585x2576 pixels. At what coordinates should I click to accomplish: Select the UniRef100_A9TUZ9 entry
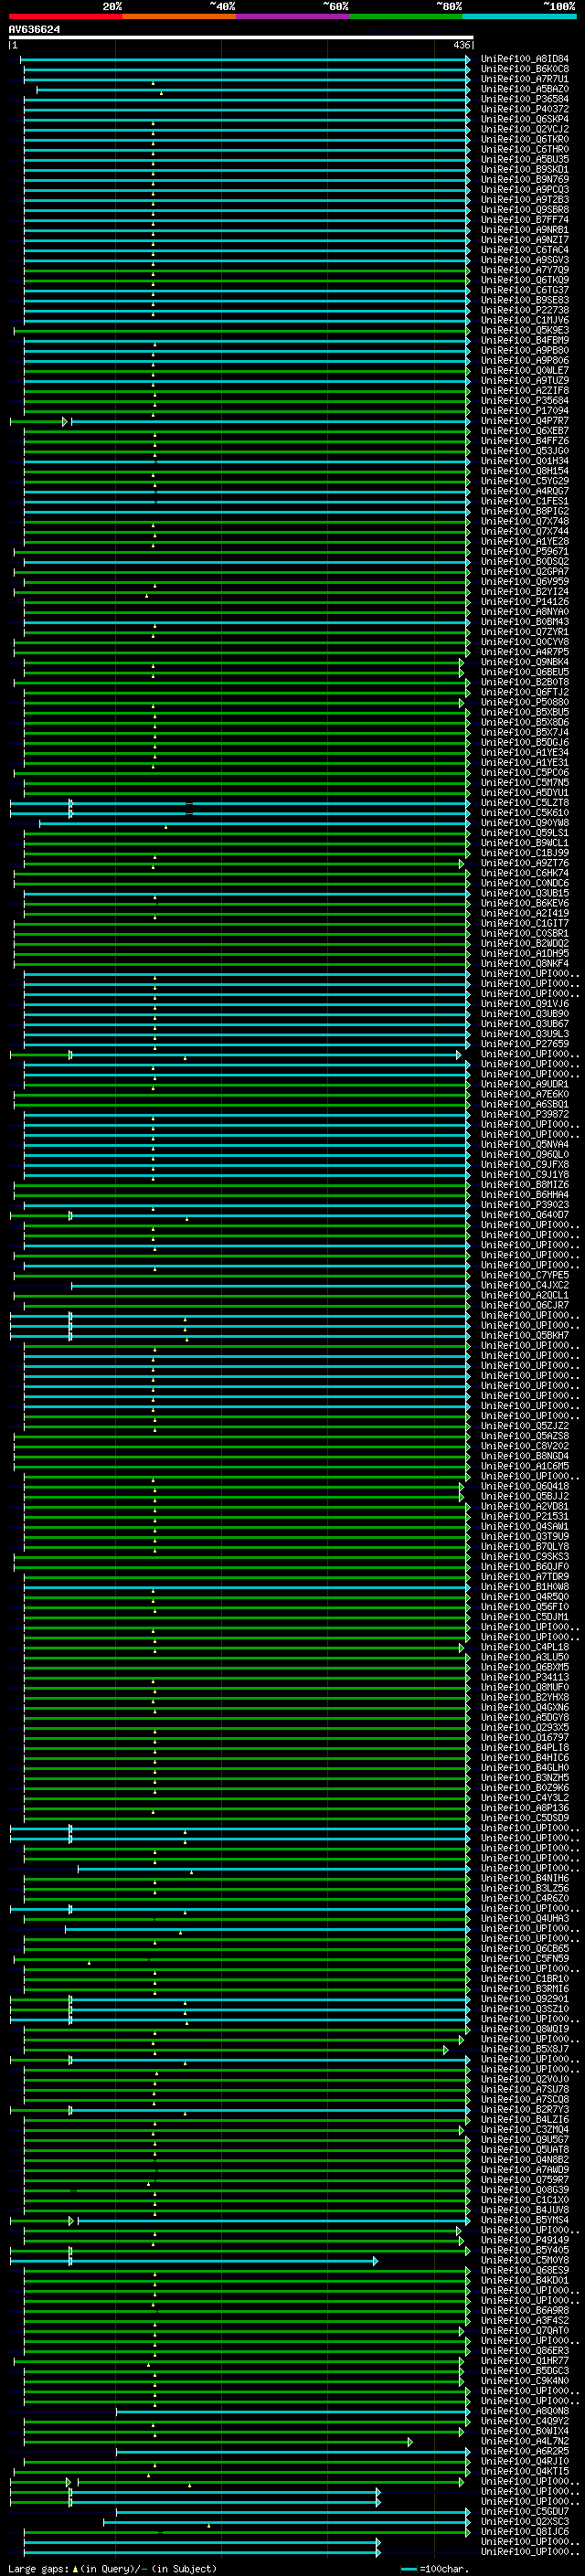525,380
